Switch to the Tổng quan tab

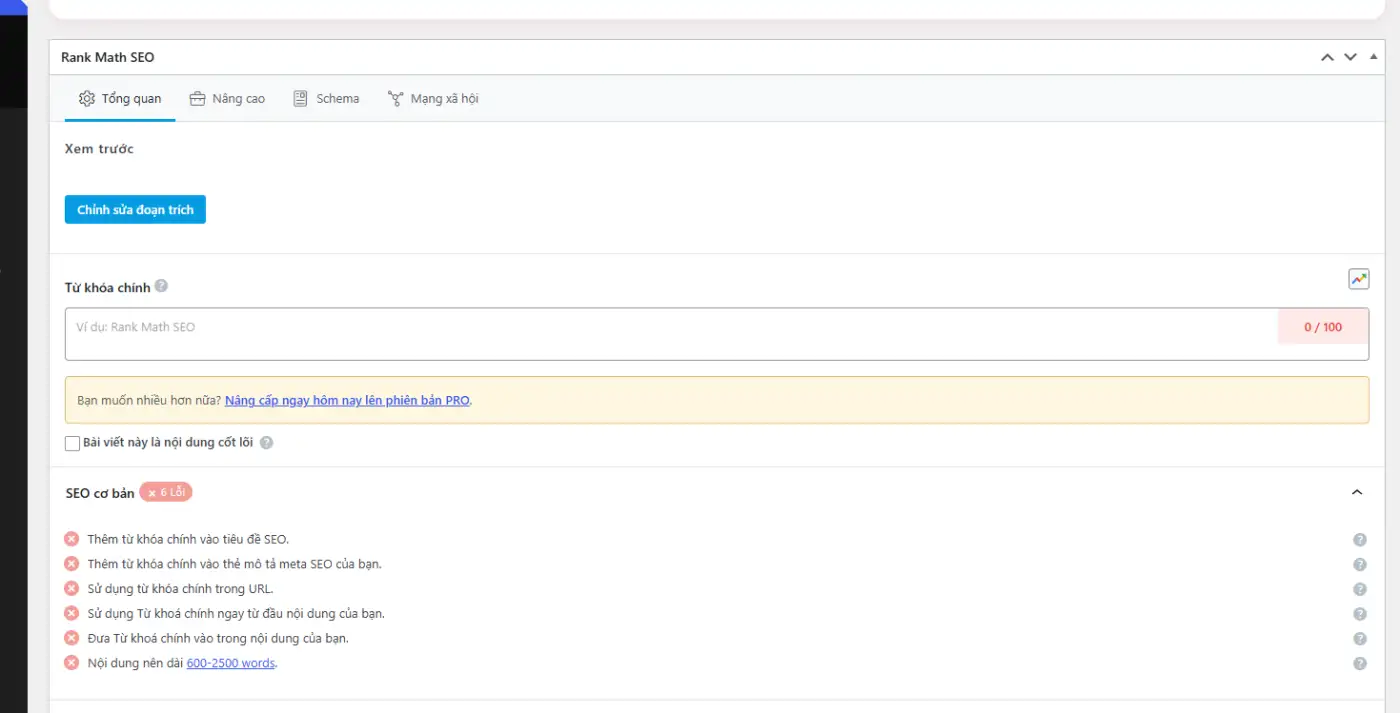120,99
